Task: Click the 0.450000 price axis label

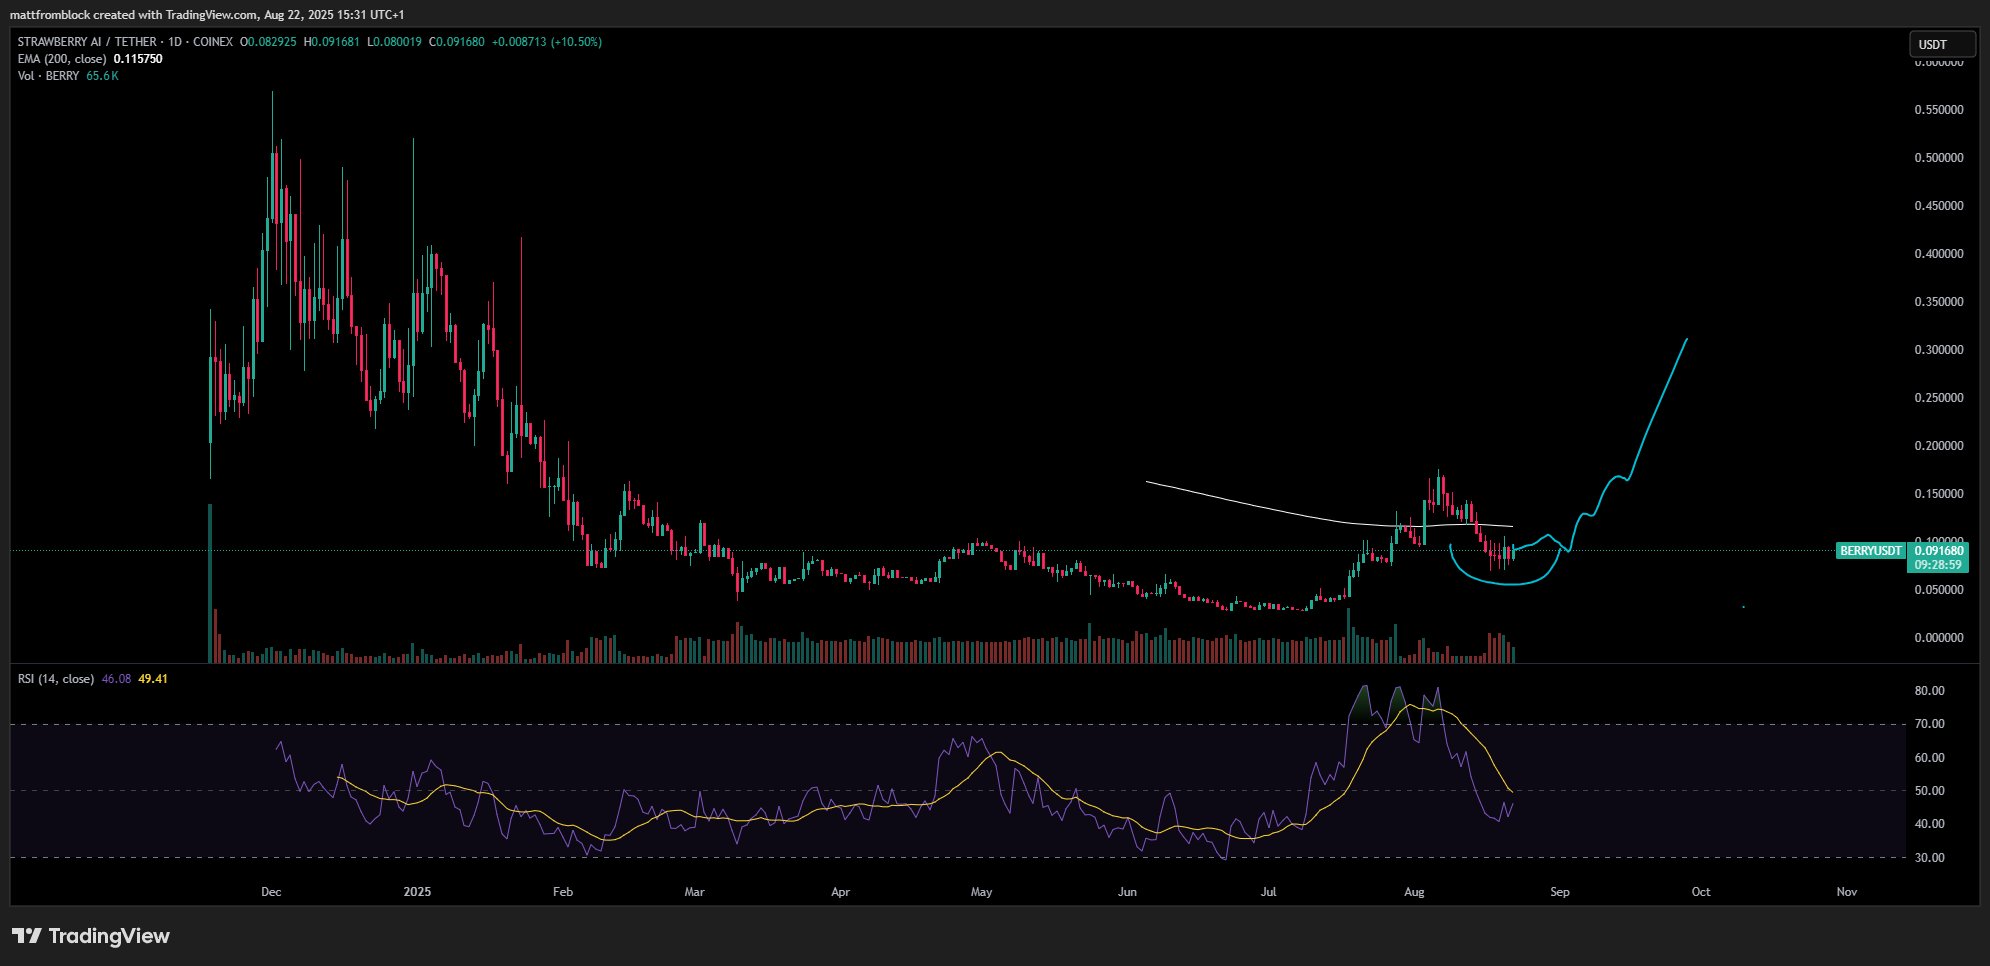Action: pos(1939,206)
